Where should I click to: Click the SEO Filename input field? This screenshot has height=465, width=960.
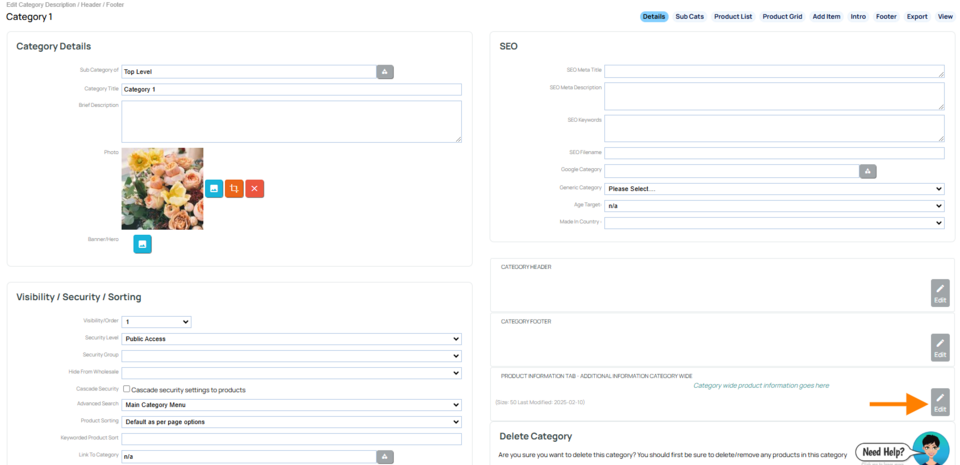[x=774, y=153]
